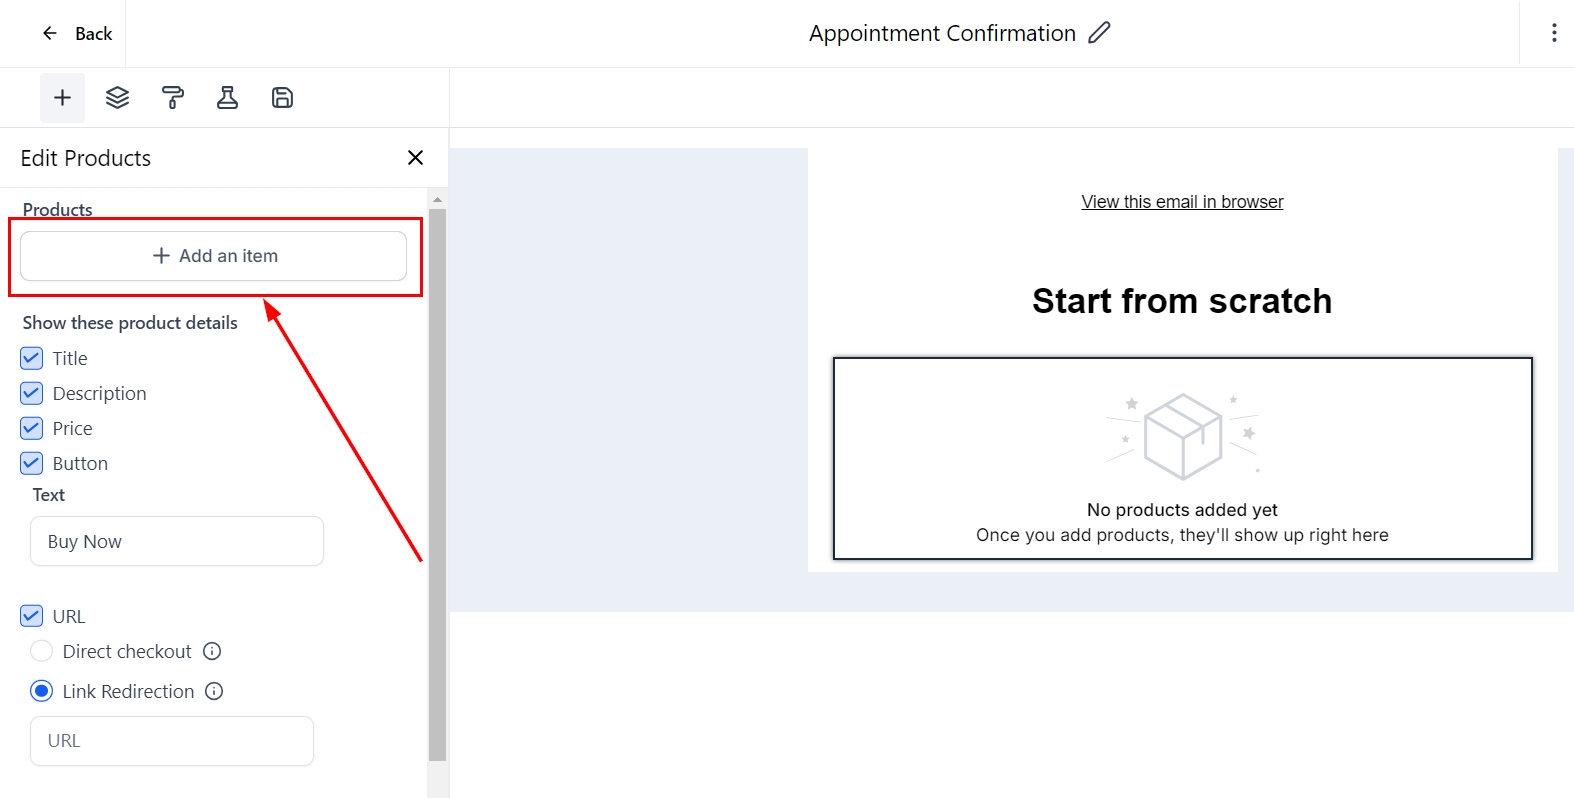1574x798 pixels.
Task: Open the layers panel icon
Action: 118,98
